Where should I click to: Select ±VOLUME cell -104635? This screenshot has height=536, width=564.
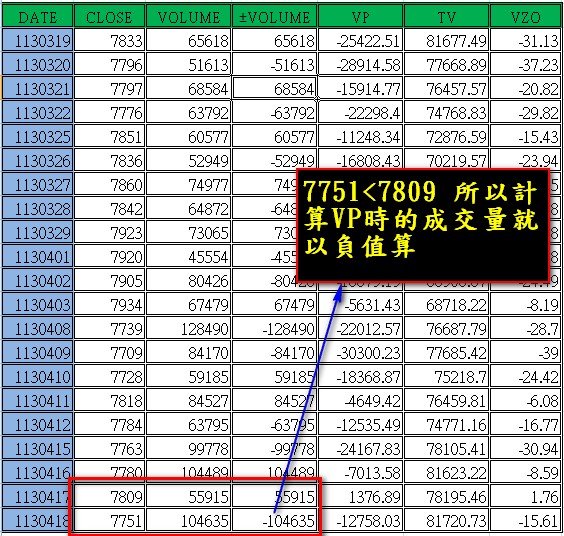click(x=274, y=520)
